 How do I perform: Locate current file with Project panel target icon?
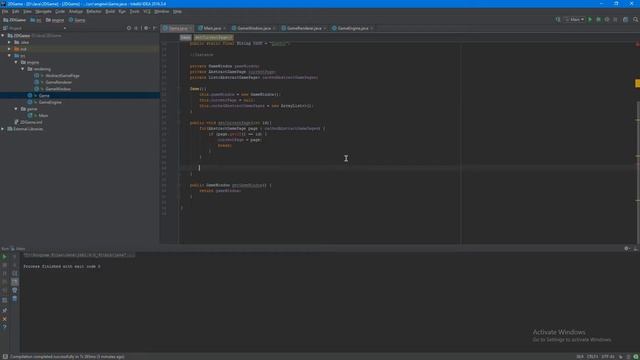(129, 28)
